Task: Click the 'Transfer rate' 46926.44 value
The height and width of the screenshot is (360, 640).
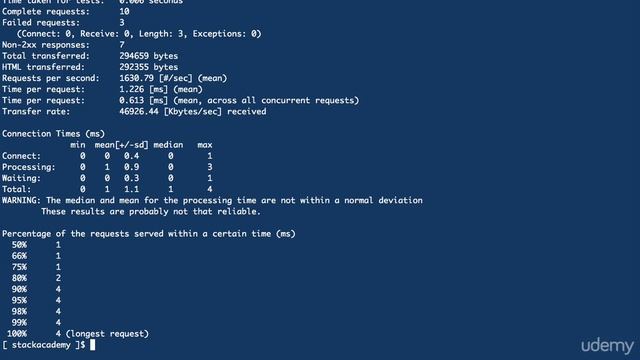Action: coord(139,111)
